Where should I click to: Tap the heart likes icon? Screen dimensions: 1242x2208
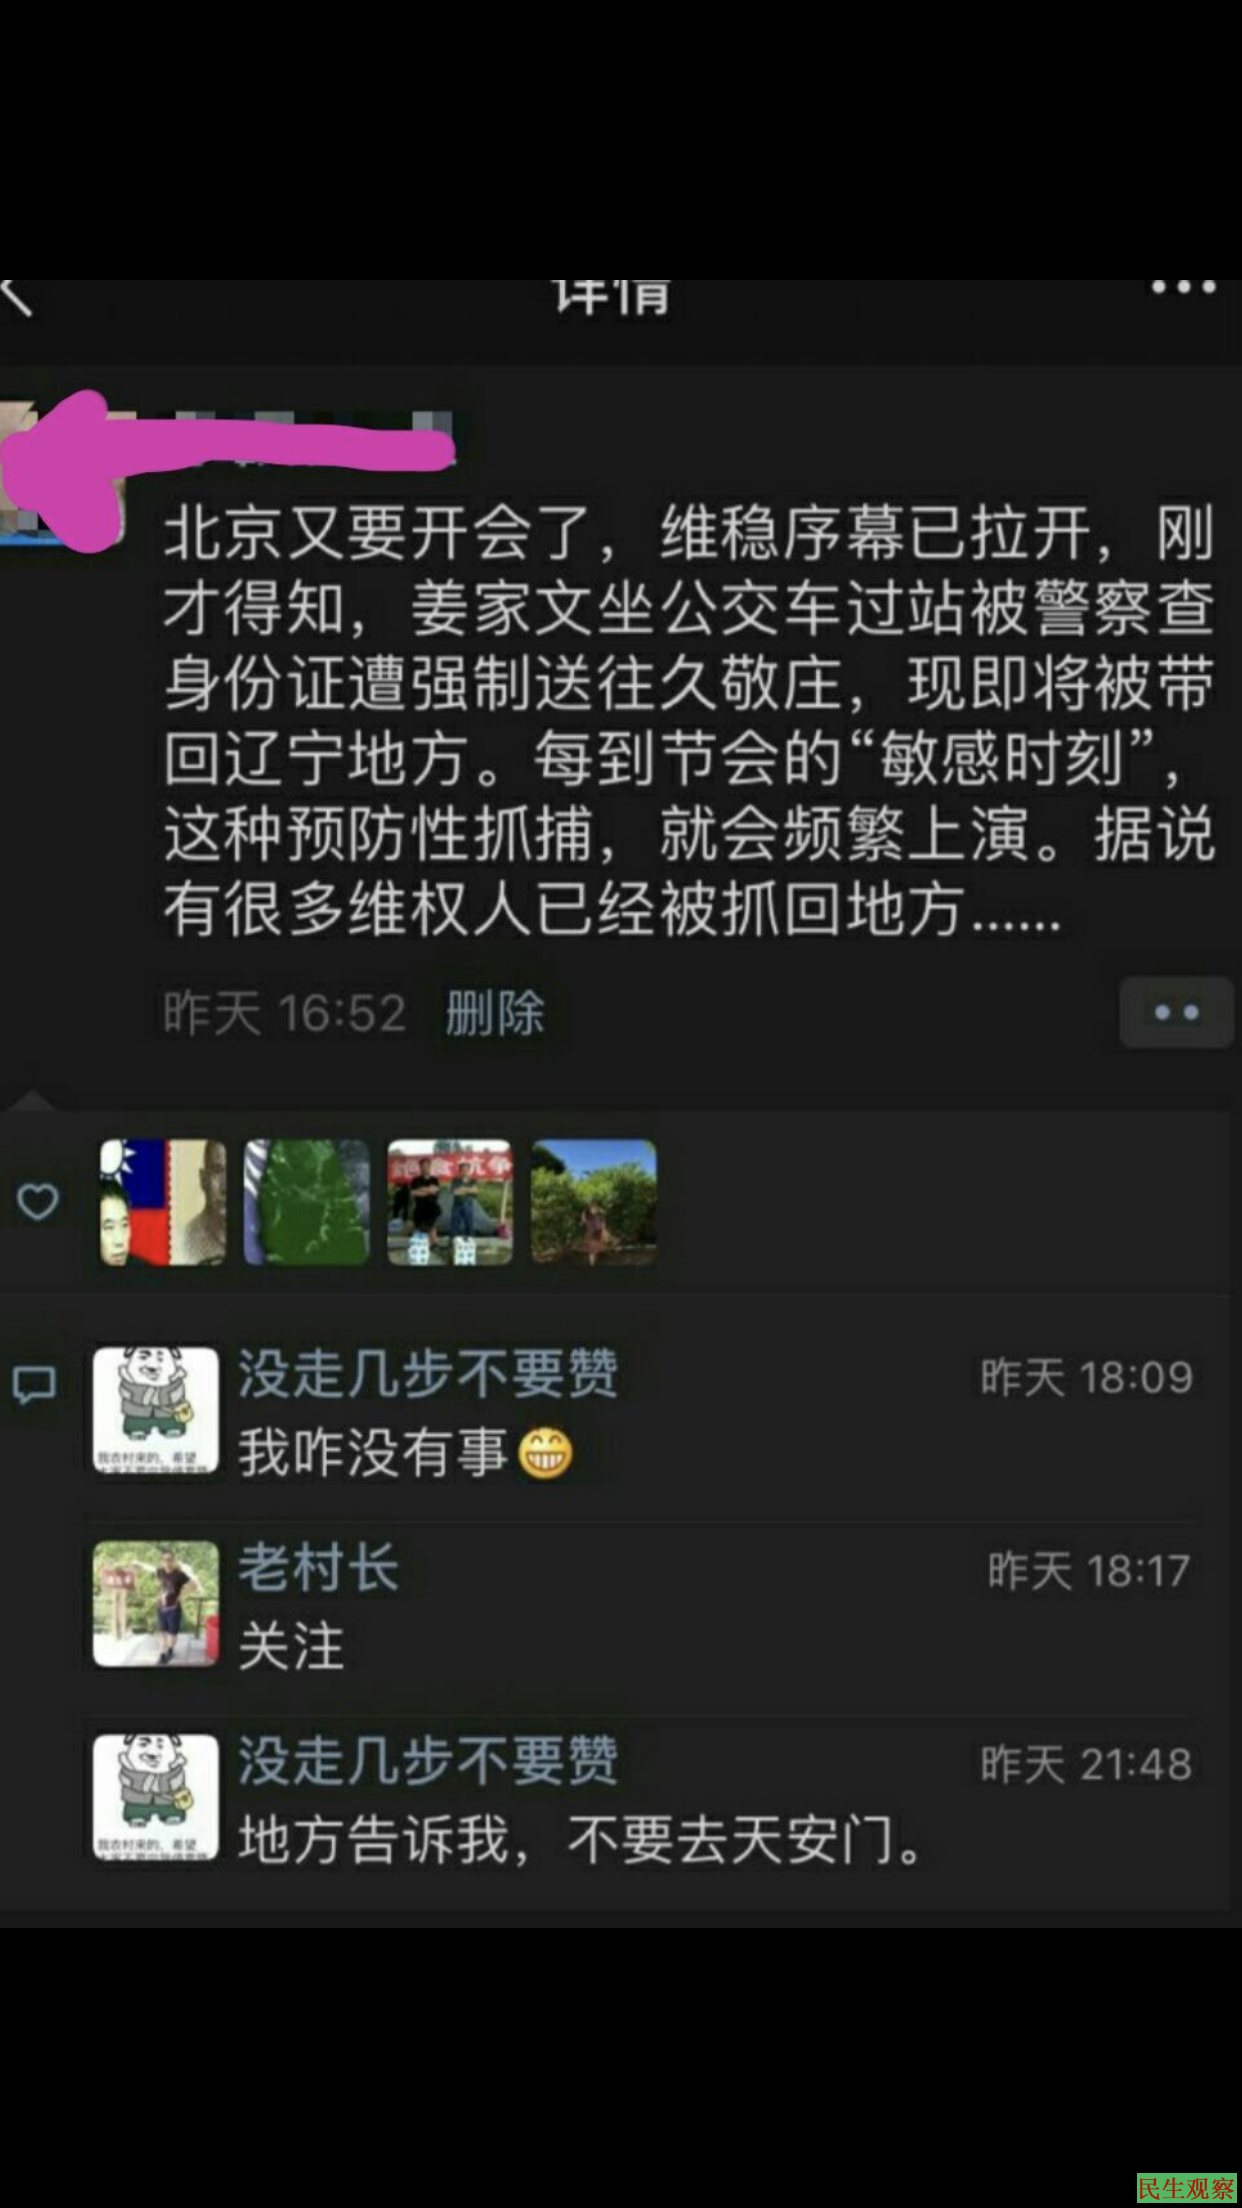click(x=38, y=1201)
